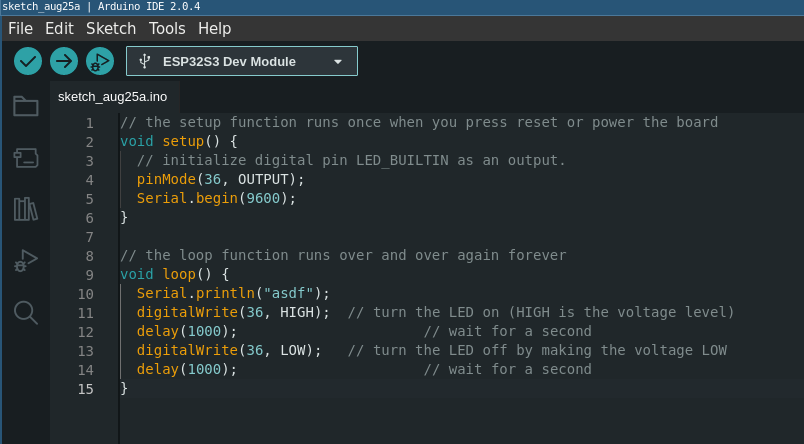The width and height of the screenshot is (804, 444).
Task: Open the File menu
Action: 21,29
